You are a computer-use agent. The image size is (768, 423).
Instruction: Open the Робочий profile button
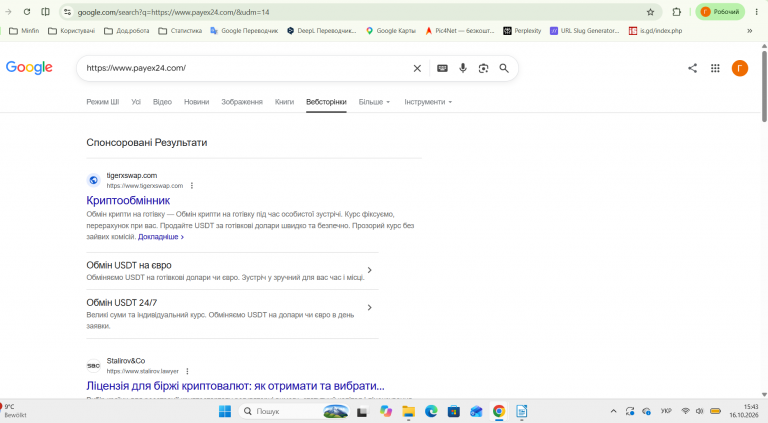point(720,12)
